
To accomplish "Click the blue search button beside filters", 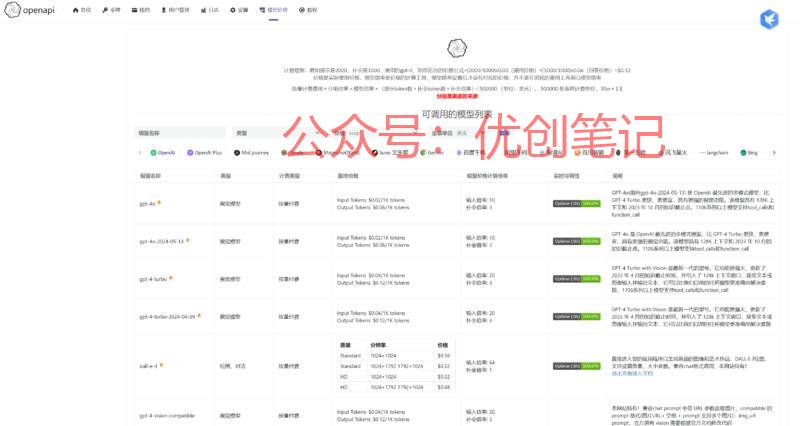I will click(x=504, y=133).
